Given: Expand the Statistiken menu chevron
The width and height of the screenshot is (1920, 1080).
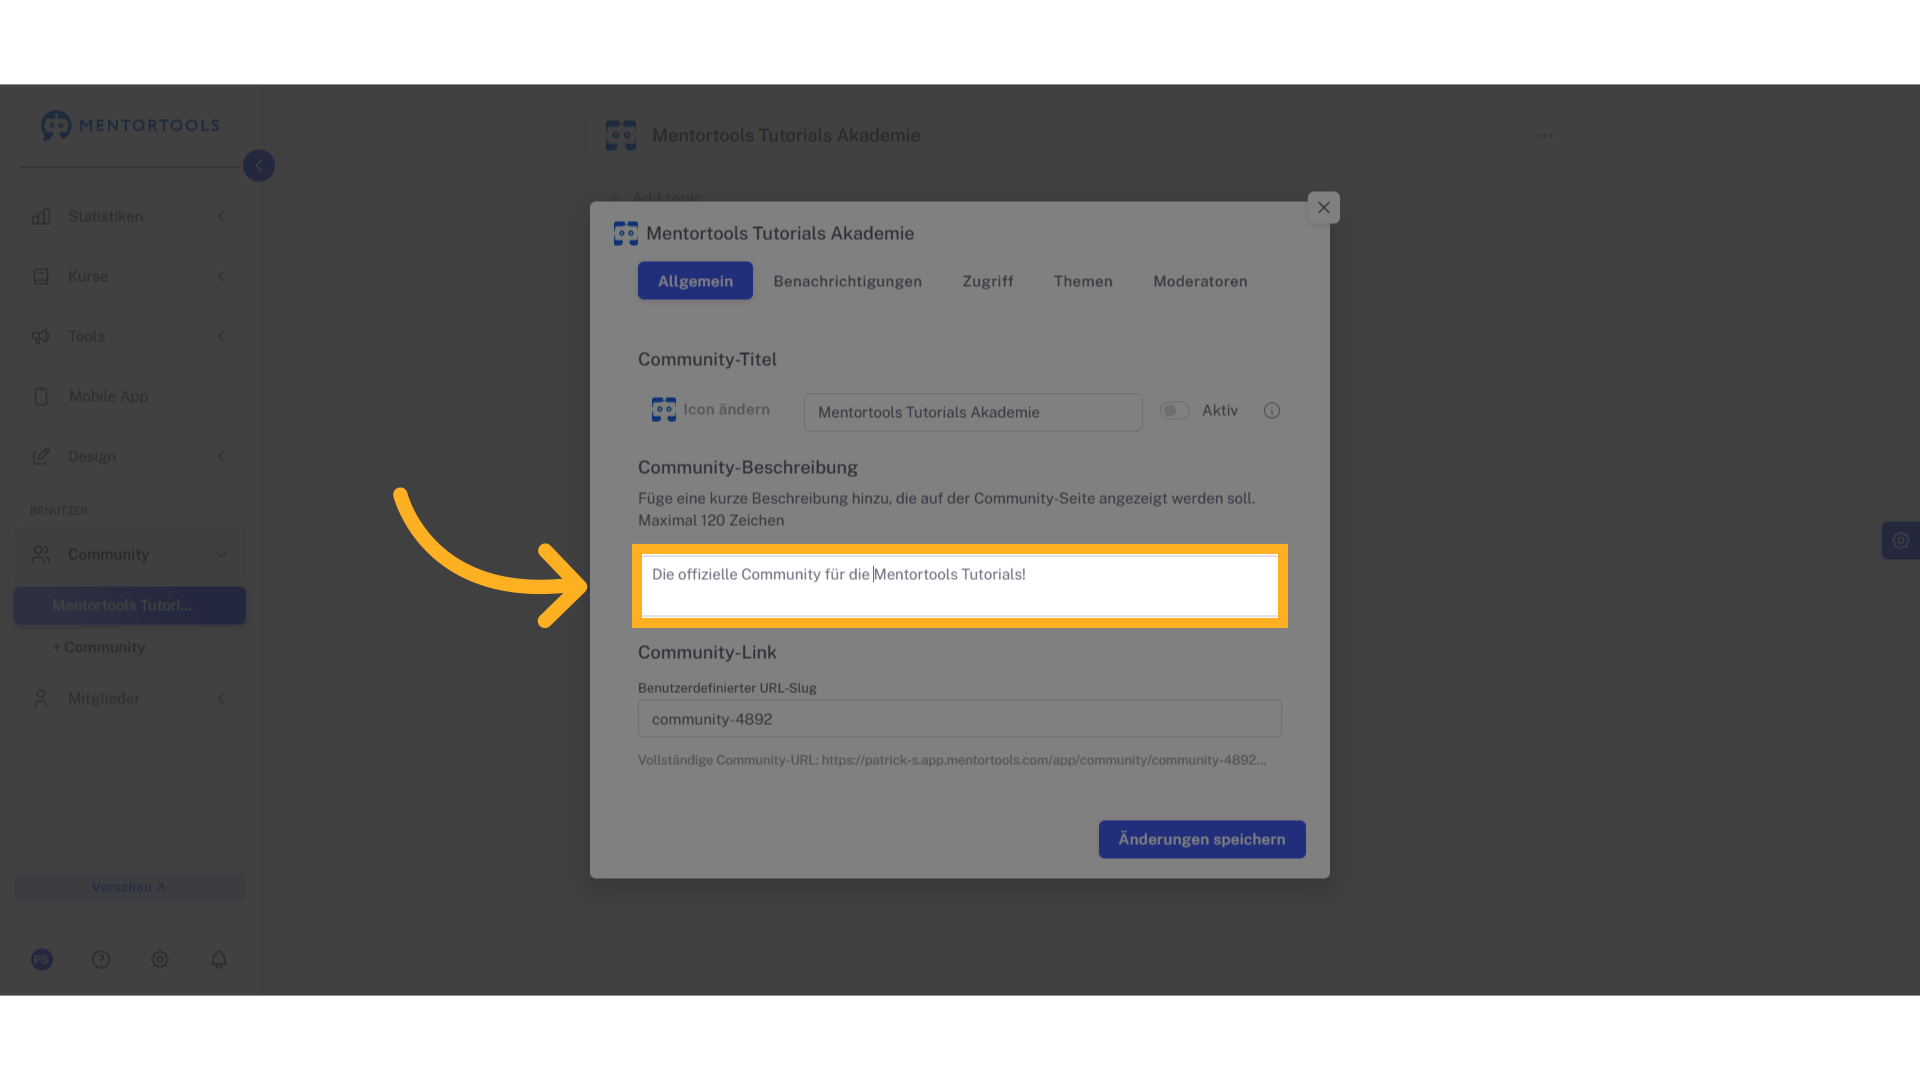Looking at the screenshot, I should [x=221, y=217].
